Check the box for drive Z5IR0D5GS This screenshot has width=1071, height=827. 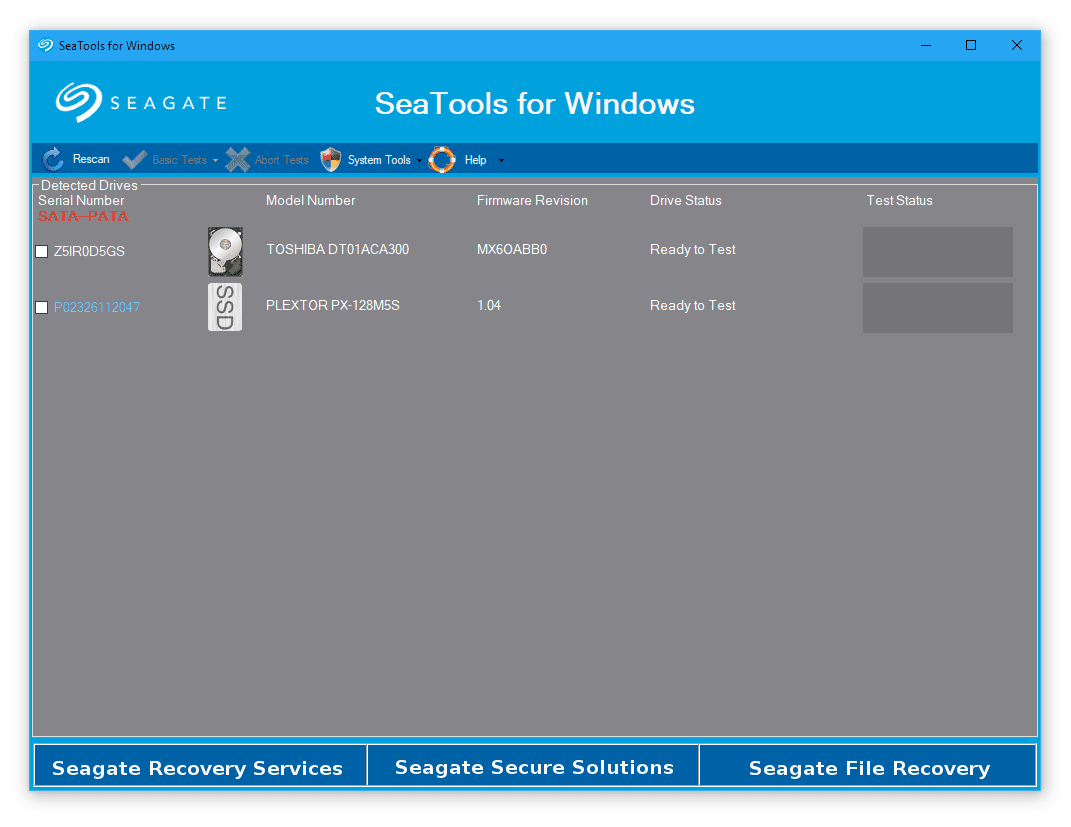click(42, 251)
